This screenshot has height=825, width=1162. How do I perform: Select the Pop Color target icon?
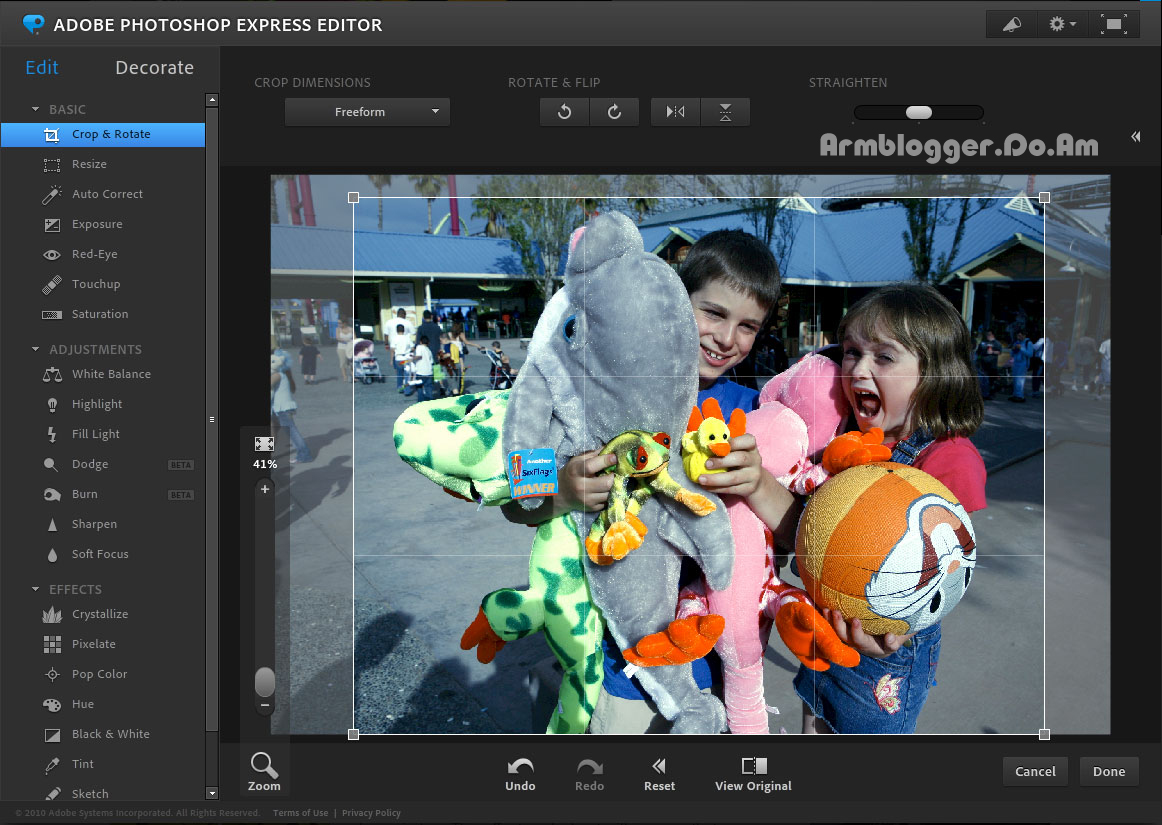52,675
